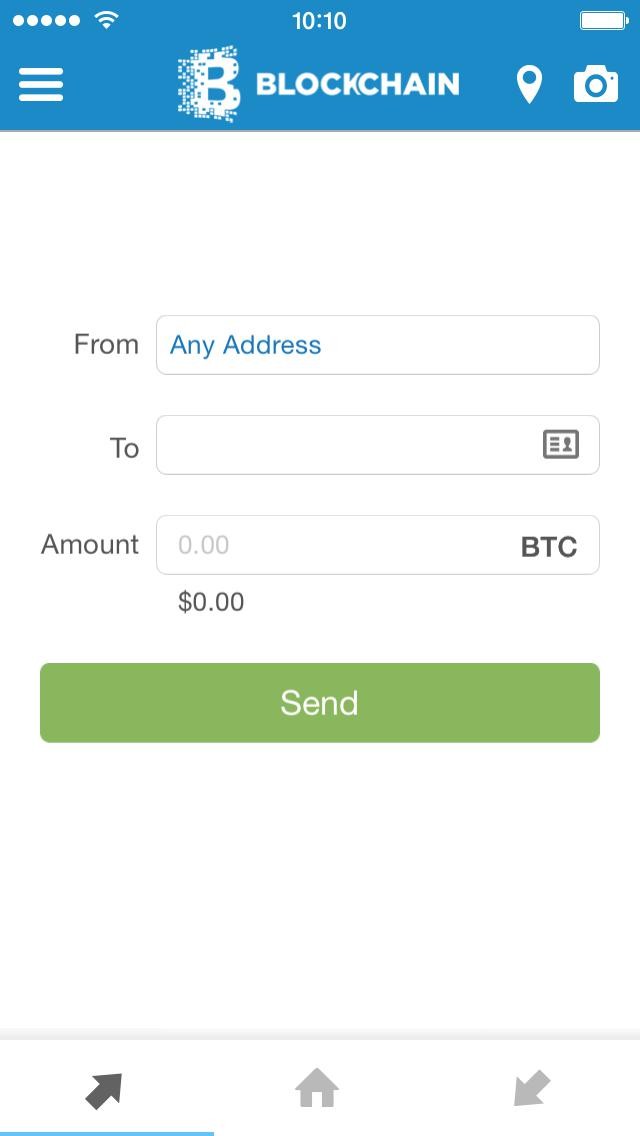Viewport: 640px width, 1136px height.
Task: Go to the Home tab
Action: coord(317,1088)
